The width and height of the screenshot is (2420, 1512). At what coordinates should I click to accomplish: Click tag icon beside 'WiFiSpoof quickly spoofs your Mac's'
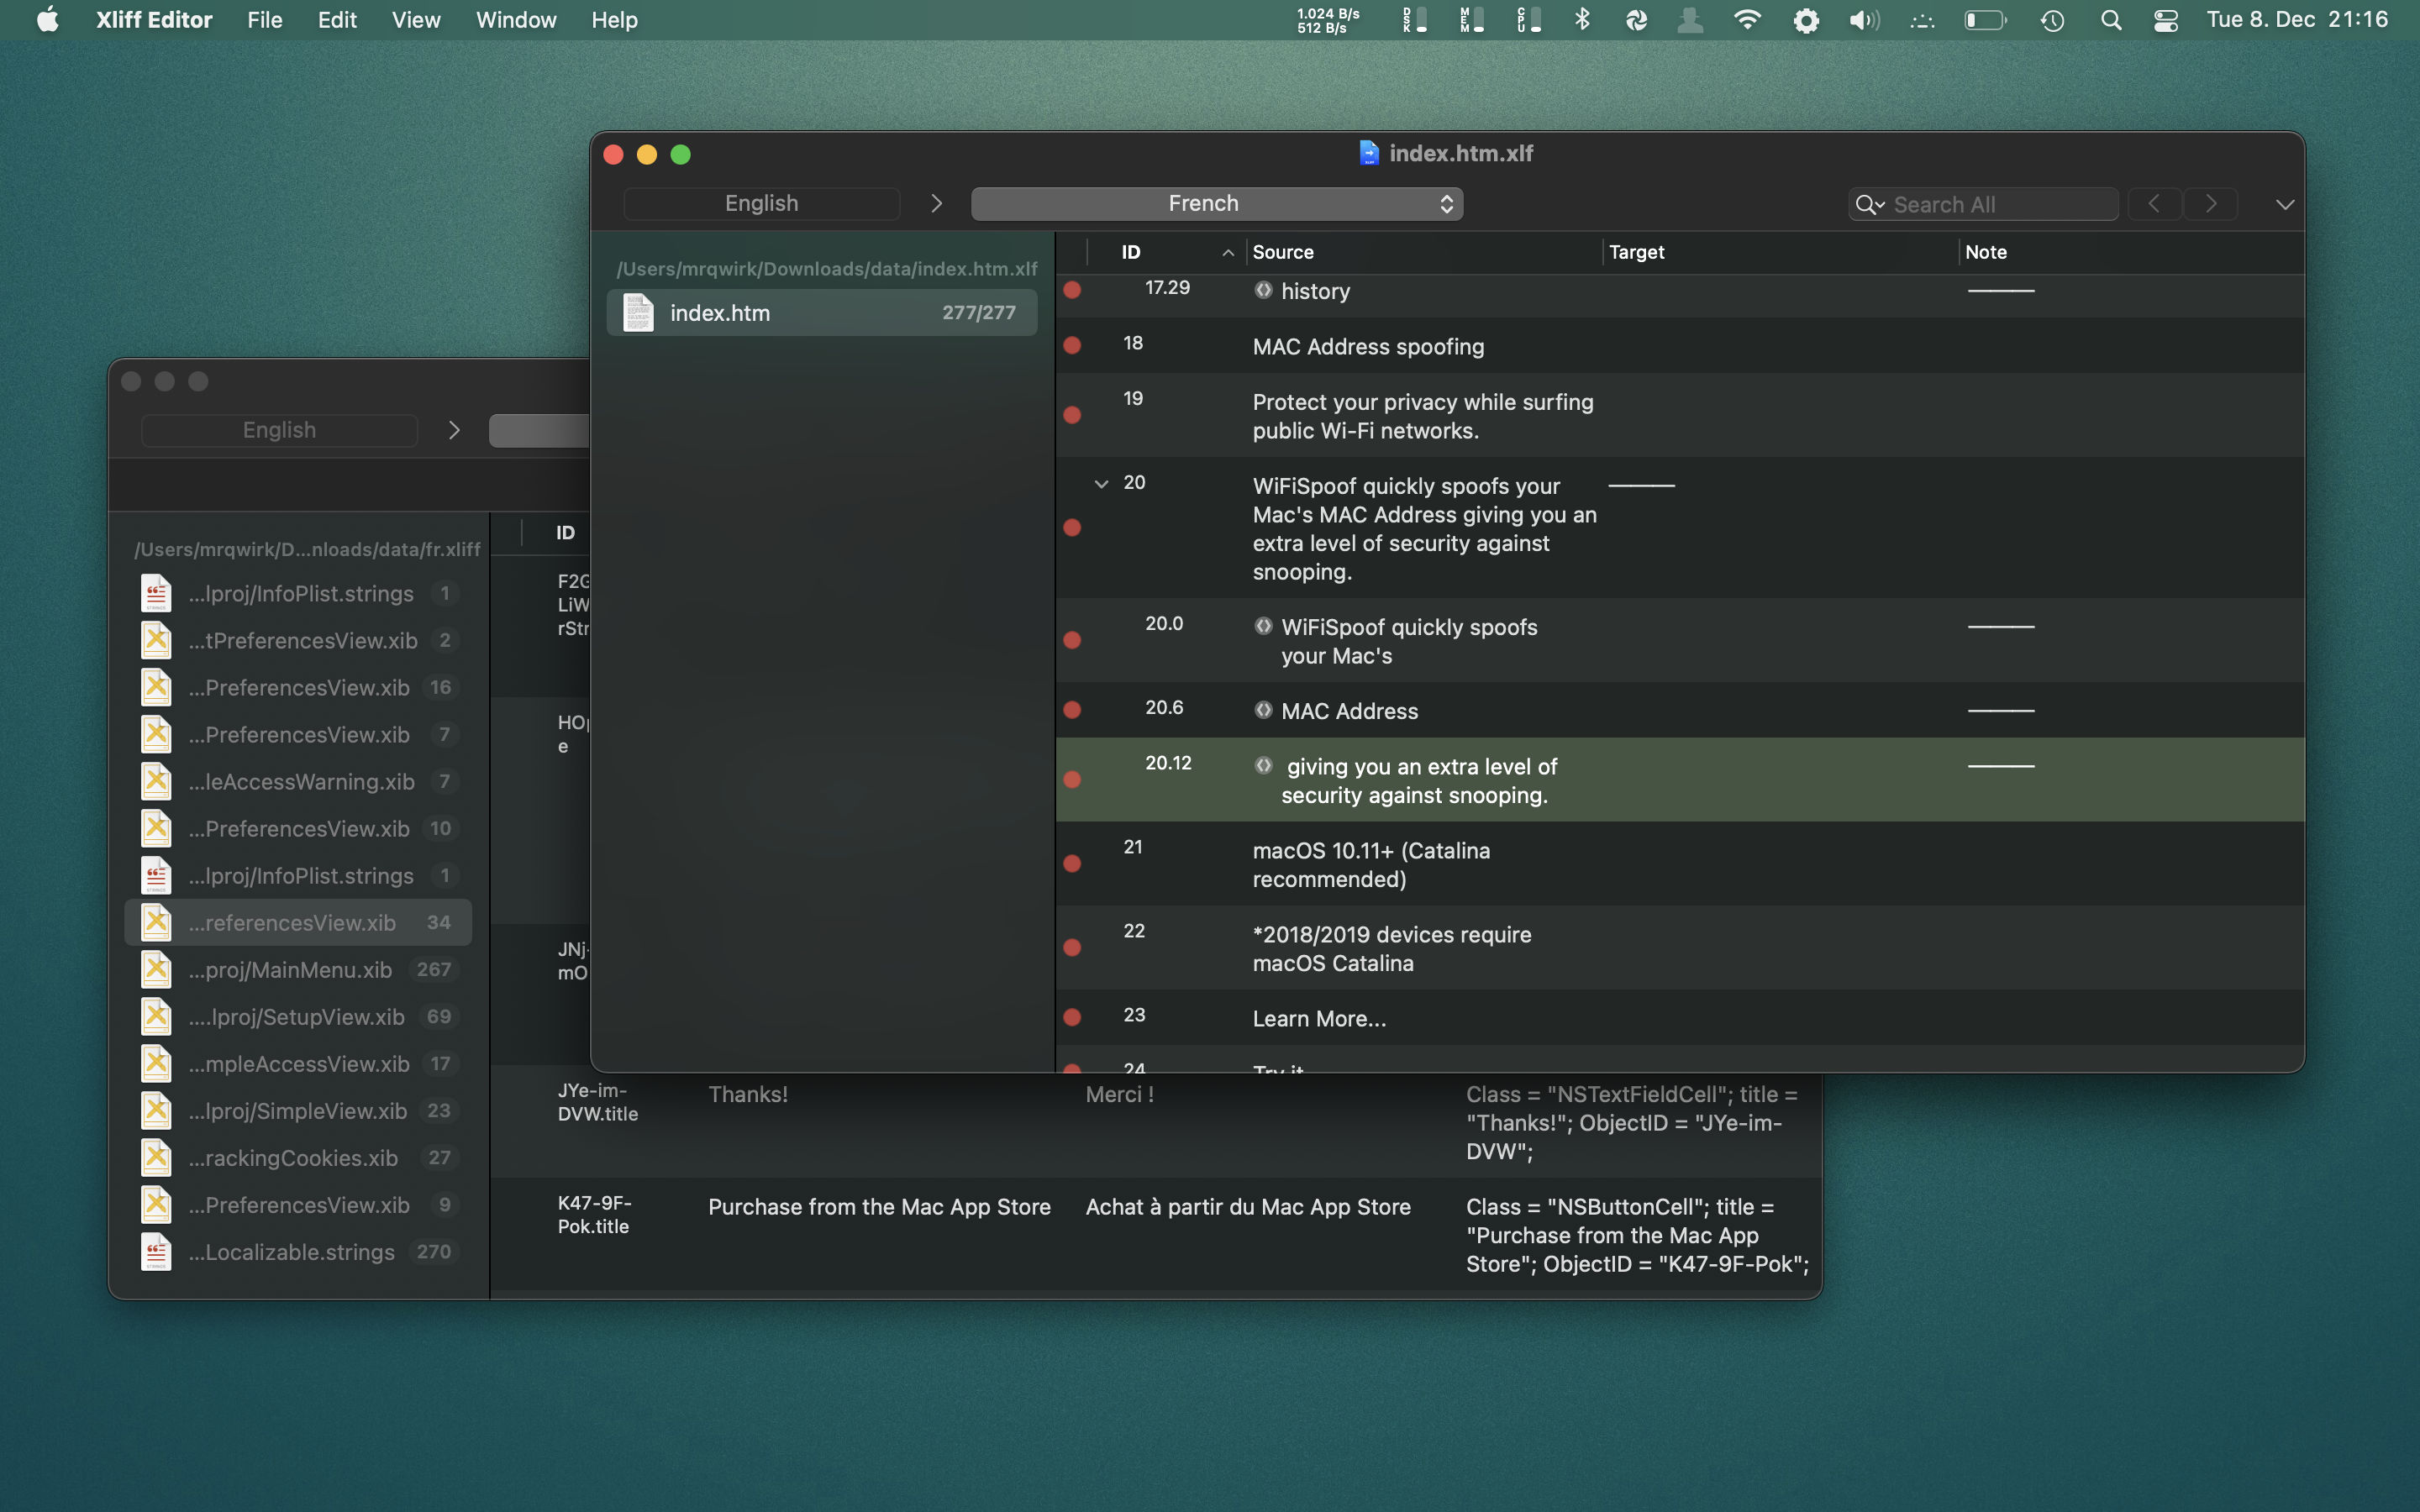click(x=1263, y=626)
